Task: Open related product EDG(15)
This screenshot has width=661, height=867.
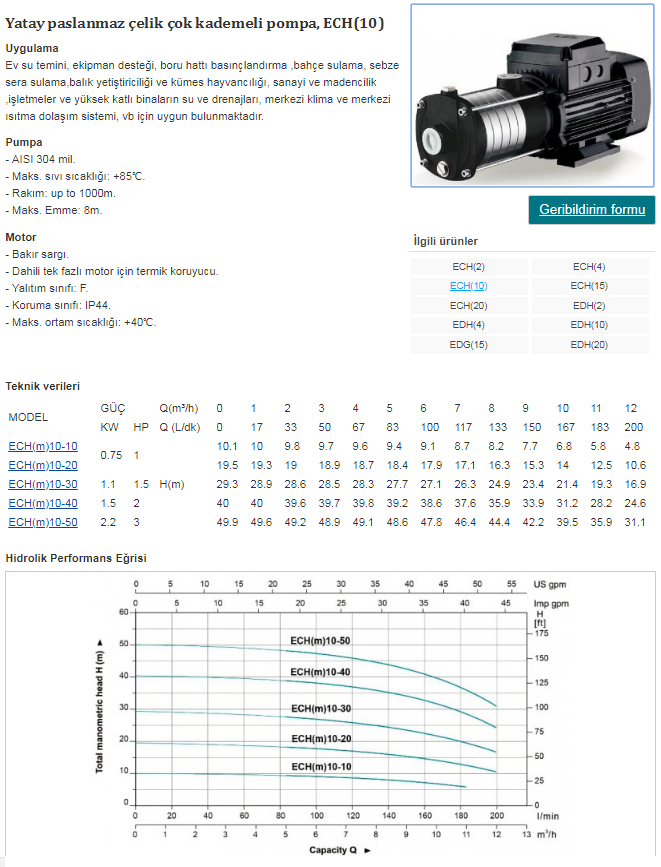Action: tap(469, 345)
